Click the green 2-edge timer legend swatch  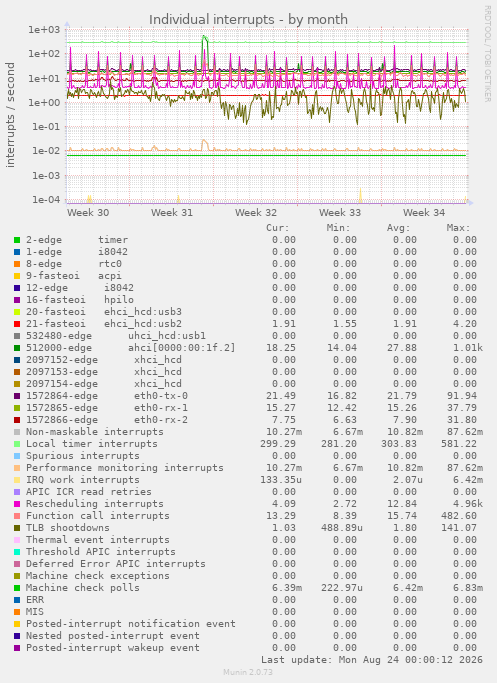point(17,240)
